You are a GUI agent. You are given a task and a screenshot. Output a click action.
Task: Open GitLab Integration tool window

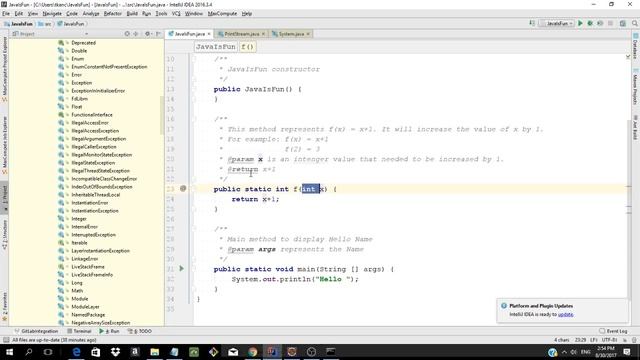(x=36, y=331)
